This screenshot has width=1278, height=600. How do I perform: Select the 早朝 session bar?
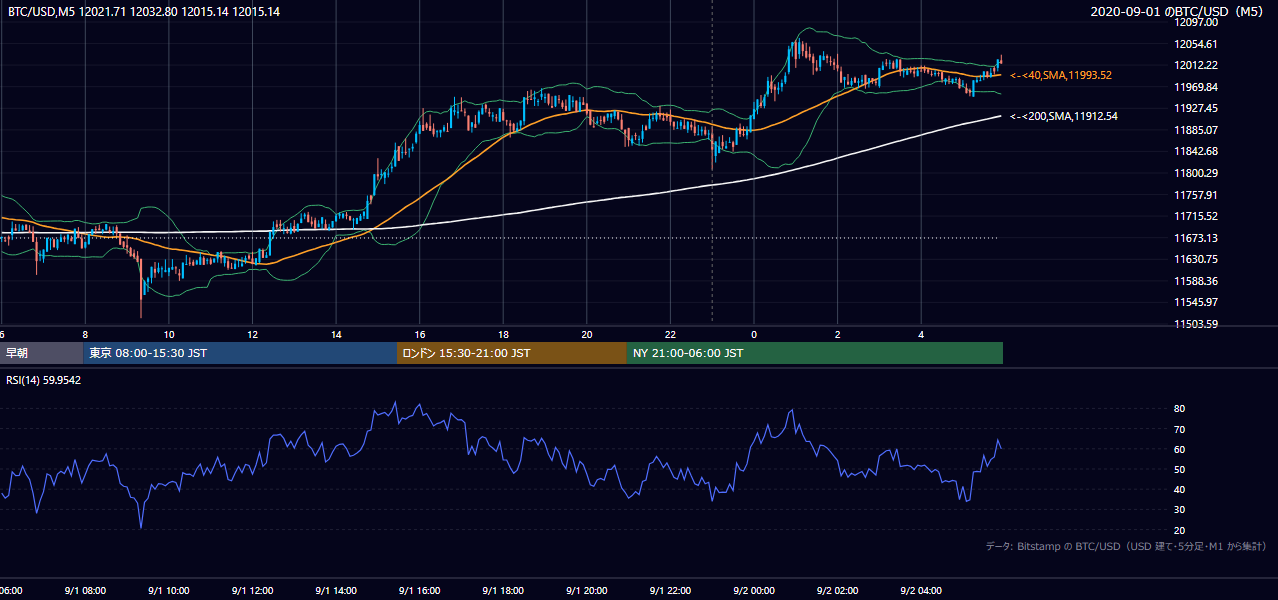tap(41, 353)
